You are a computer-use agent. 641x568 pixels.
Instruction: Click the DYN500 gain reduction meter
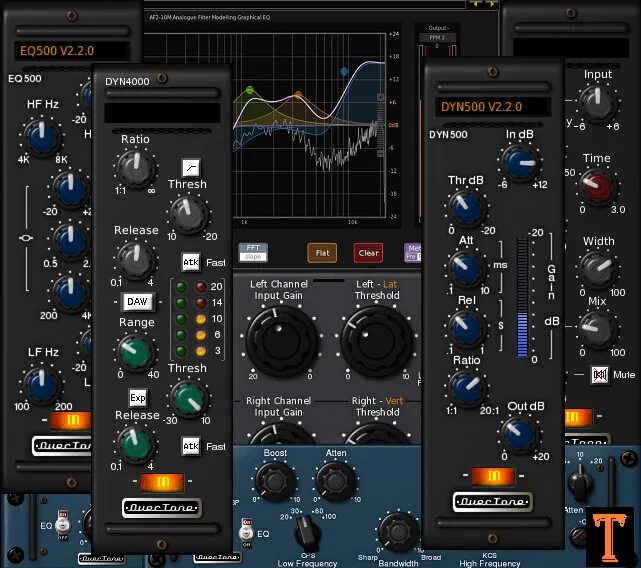click(x=522, y=297)
